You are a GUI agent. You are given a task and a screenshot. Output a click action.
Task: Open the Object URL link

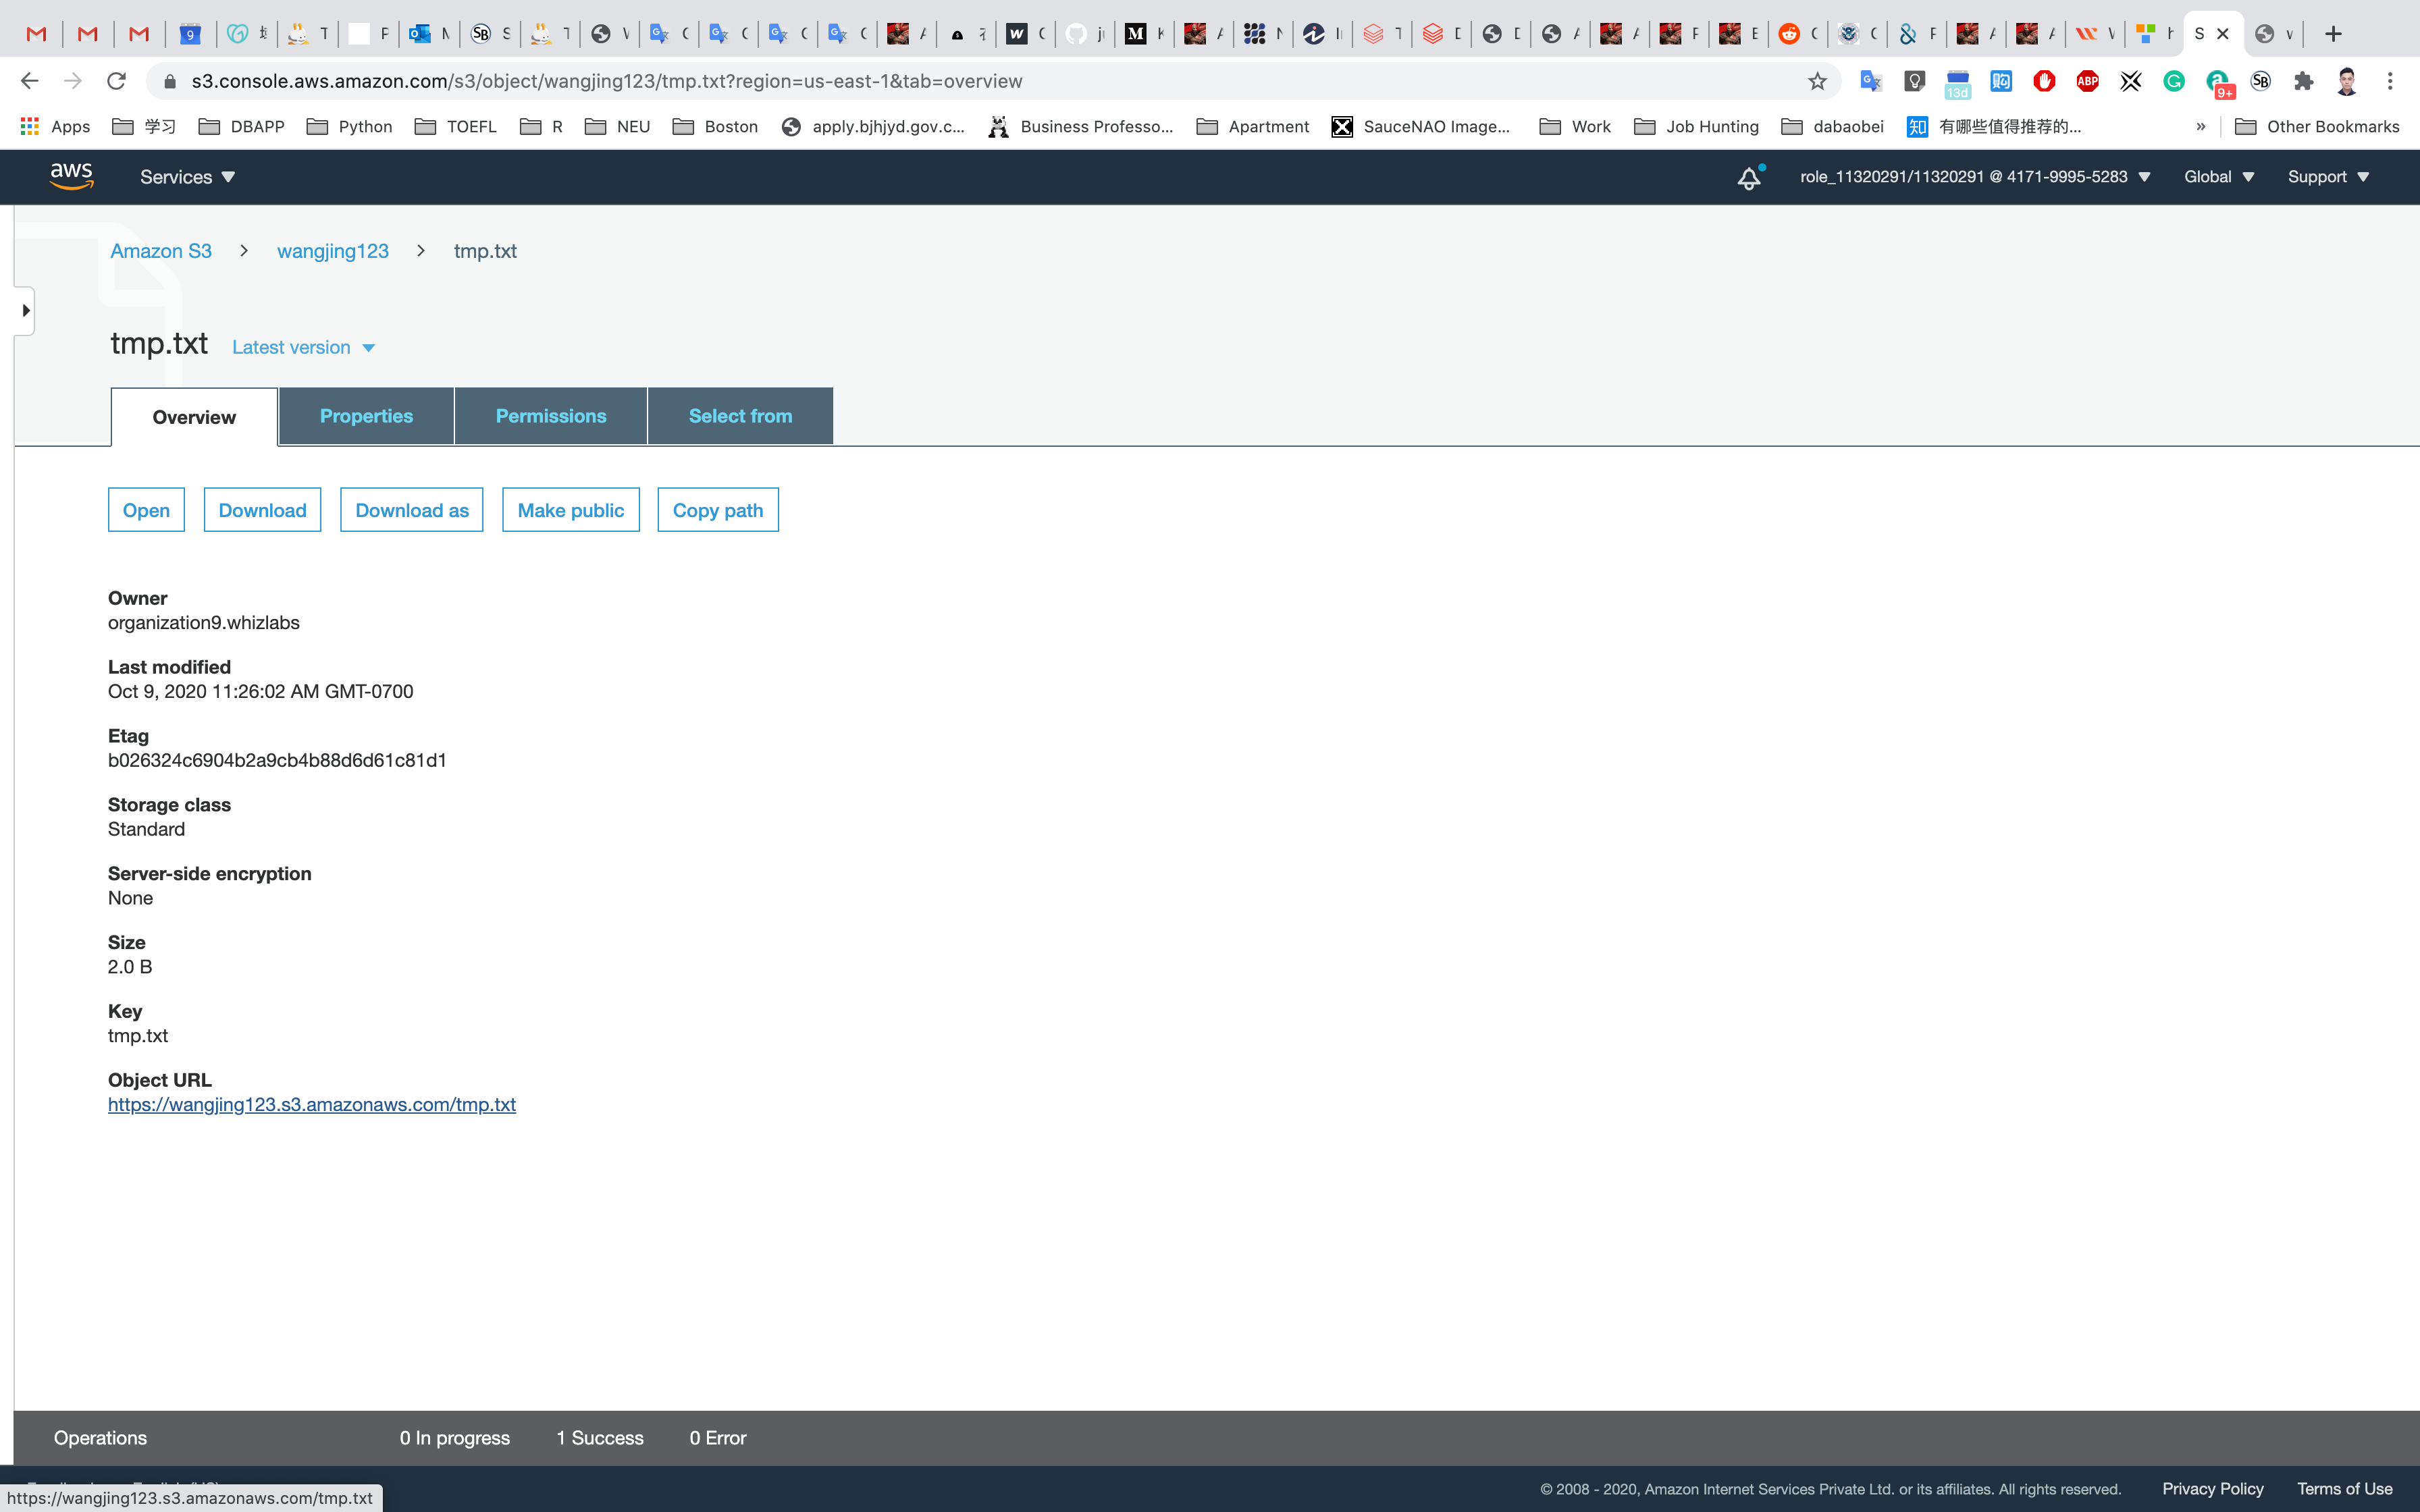tap(312, 1104)
